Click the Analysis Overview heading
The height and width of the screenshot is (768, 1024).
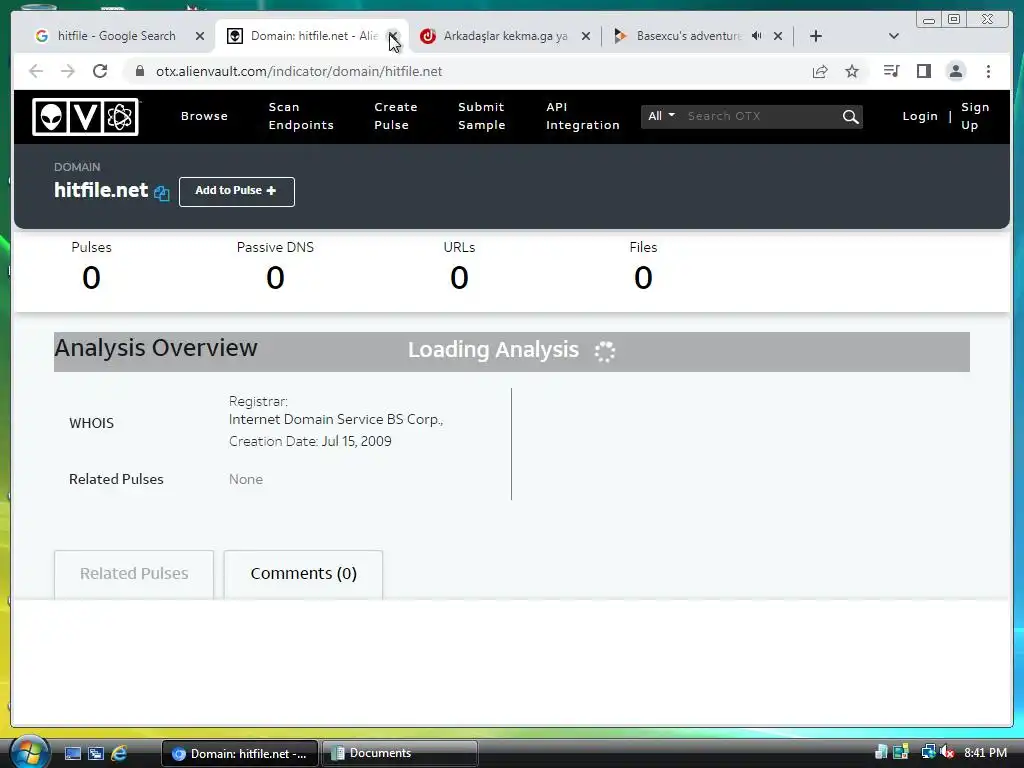156,348
